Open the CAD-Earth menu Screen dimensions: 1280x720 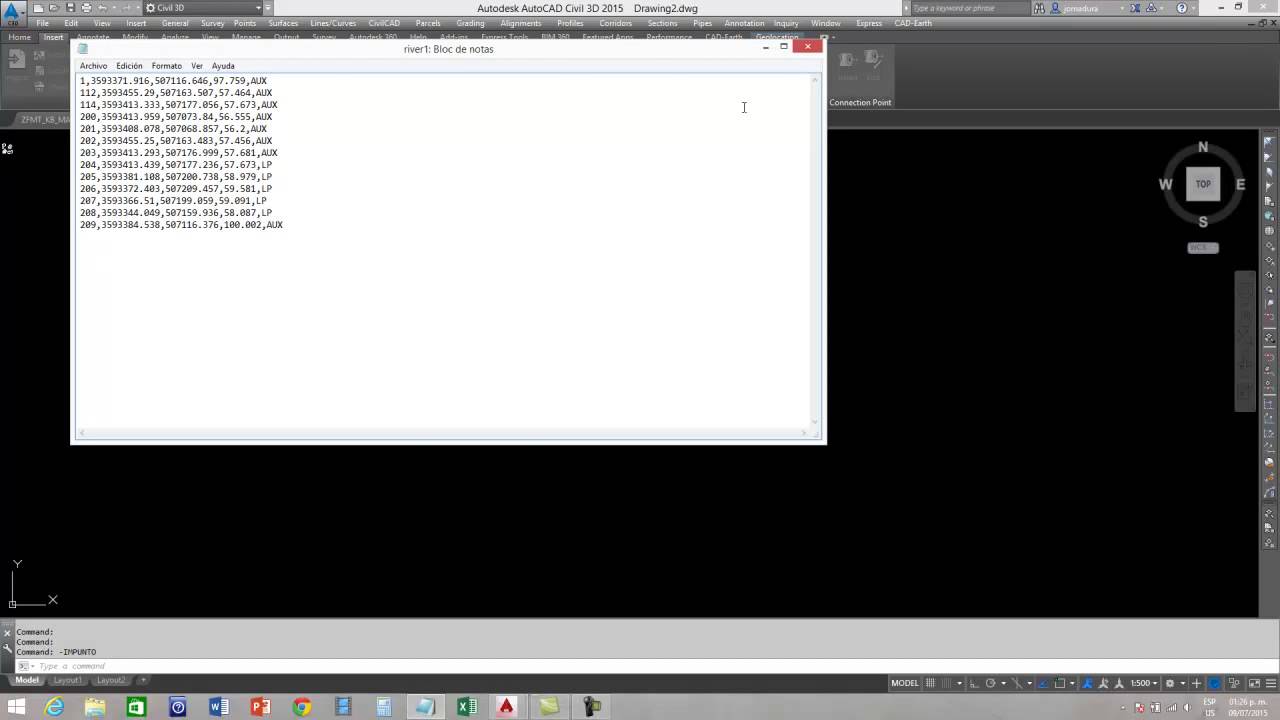tap(914, 23)
